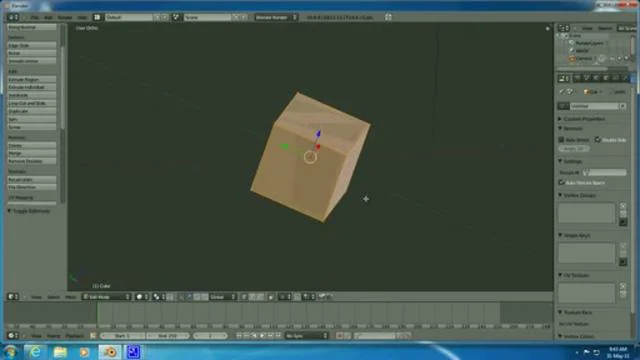Open the viewport shading selector
Screen dimensions: 640x360
pos(142,297)
